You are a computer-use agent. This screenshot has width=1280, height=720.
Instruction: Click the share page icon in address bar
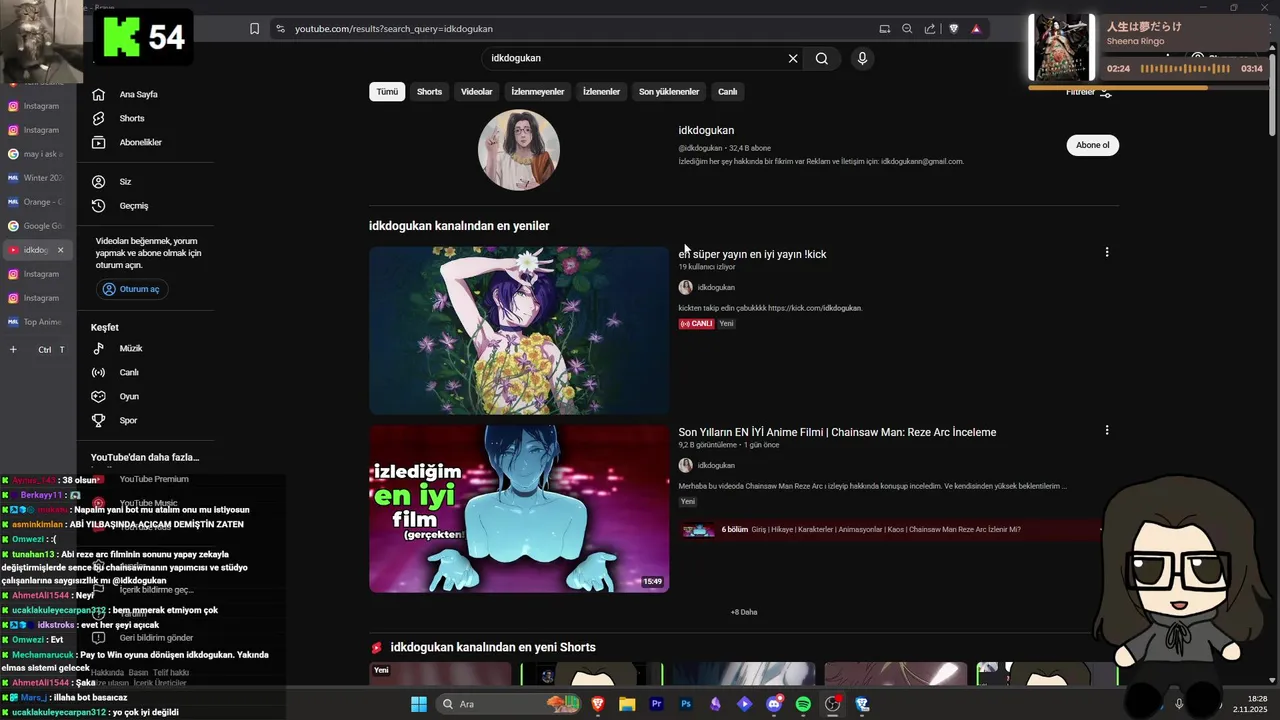click(930, 29)
